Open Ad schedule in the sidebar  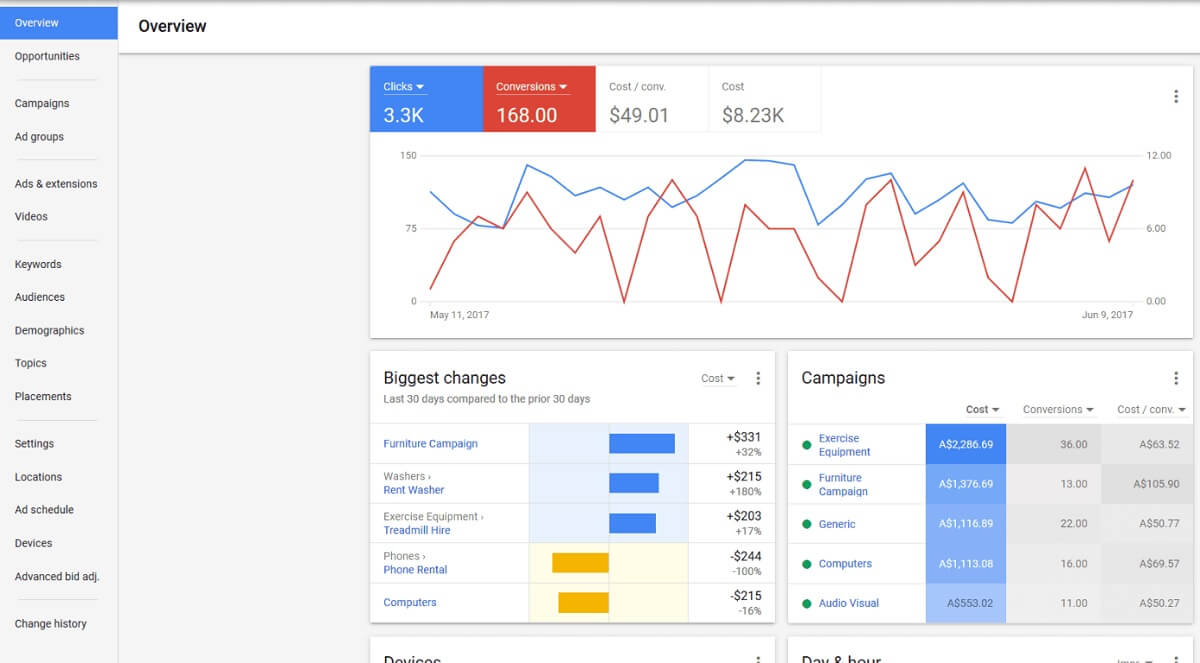(44, 510)
